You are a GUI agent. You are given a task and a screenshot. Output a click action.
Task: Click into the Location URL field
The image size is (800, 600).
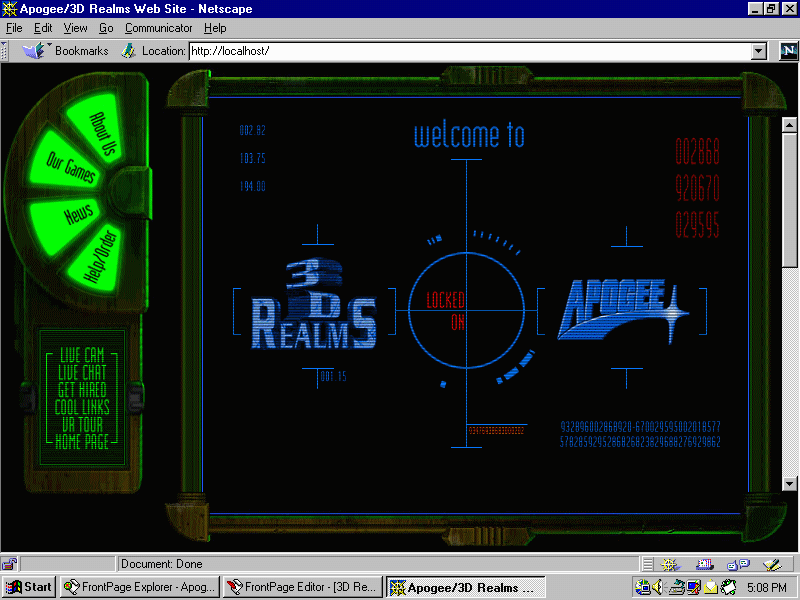click(x=468, y=50)
